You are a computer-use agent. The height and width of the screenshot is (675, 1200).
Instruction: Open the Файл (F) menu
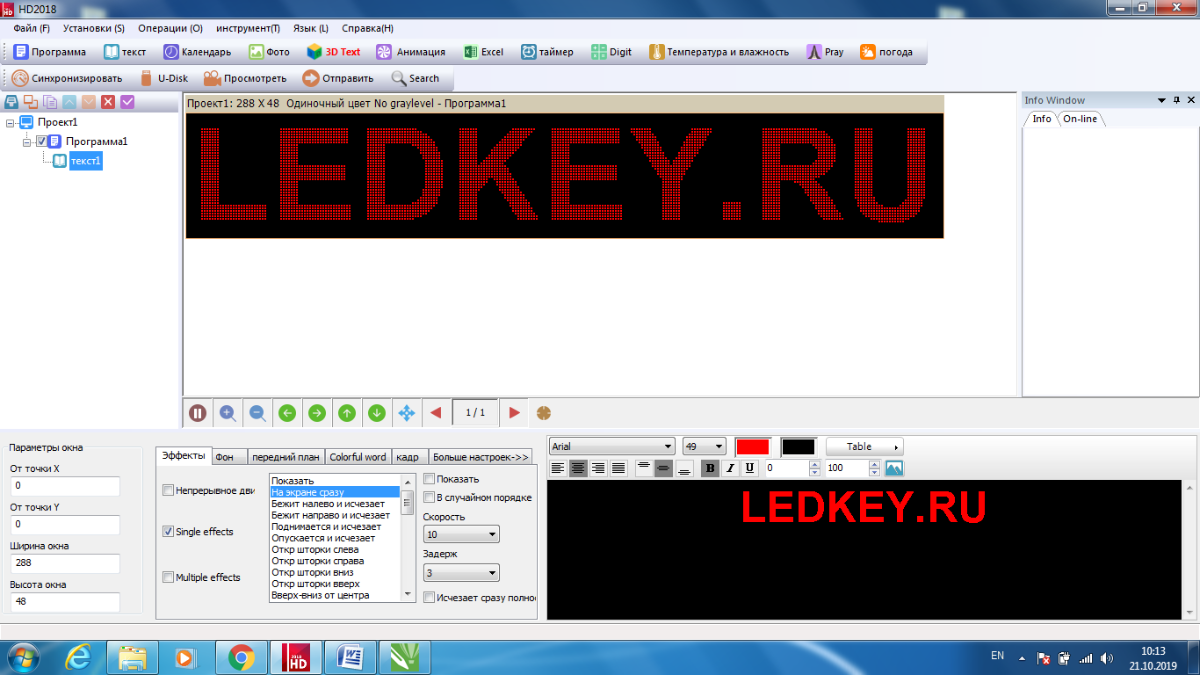32,29
